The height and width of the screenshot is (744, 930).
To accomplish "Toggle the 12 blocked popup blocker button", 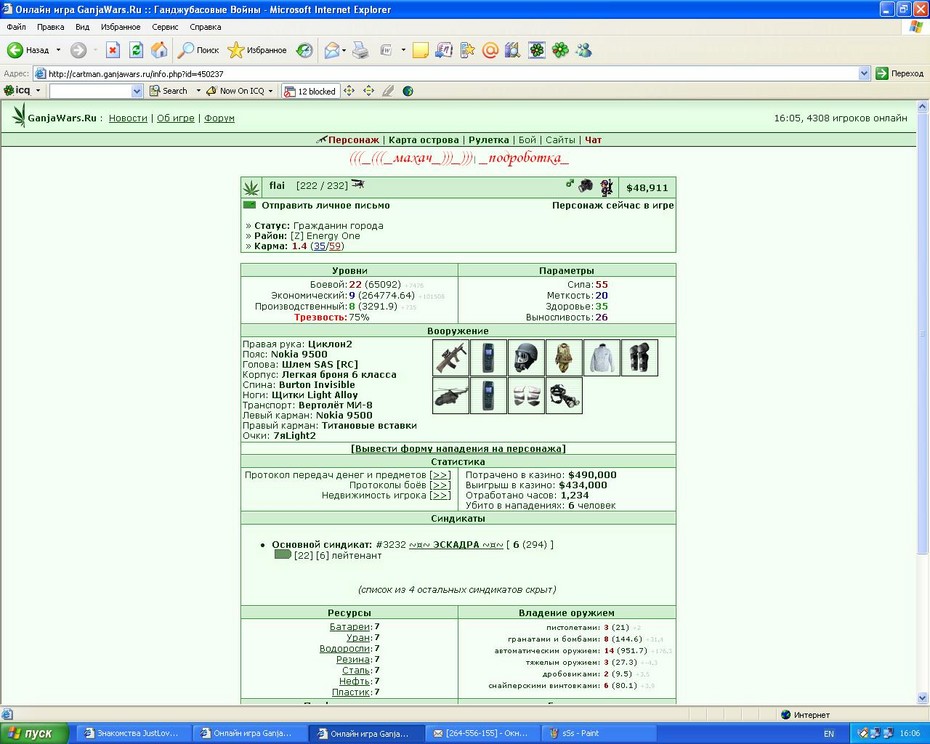I will click(x=310, y=91).
